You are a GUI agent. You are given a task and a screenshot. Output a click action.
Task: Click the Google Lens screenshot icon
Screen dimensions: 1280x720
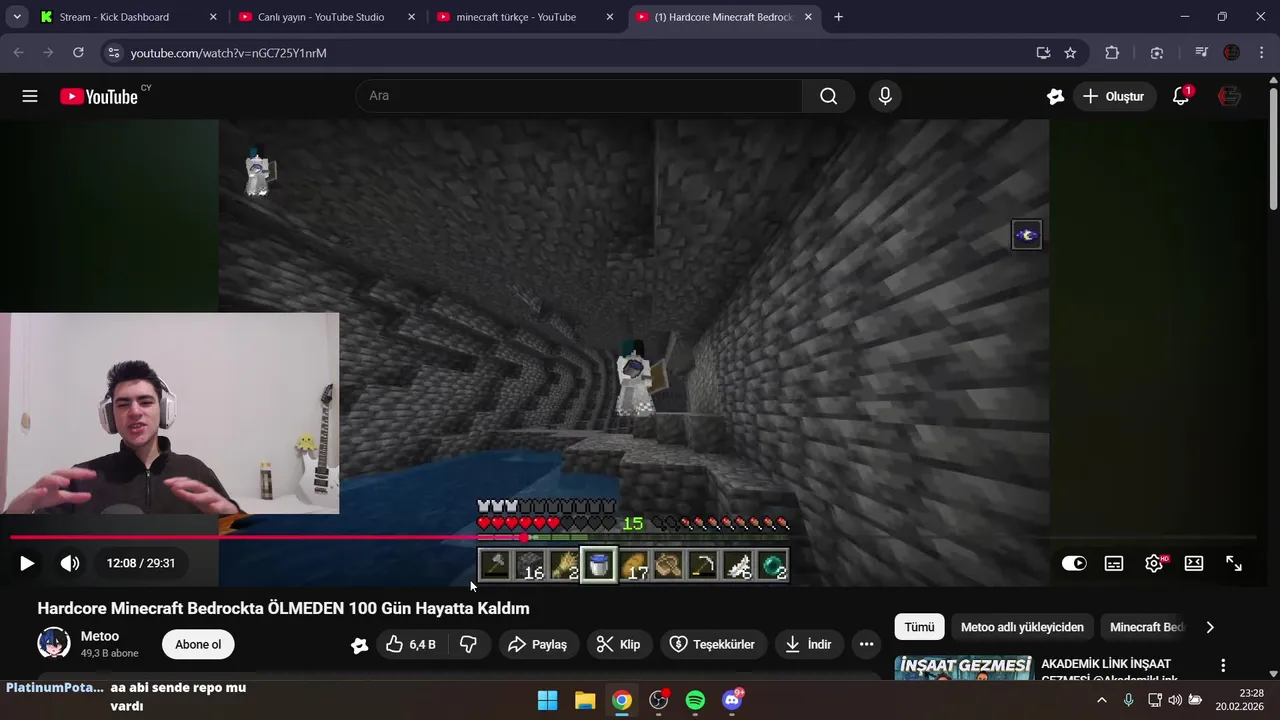1157,53
